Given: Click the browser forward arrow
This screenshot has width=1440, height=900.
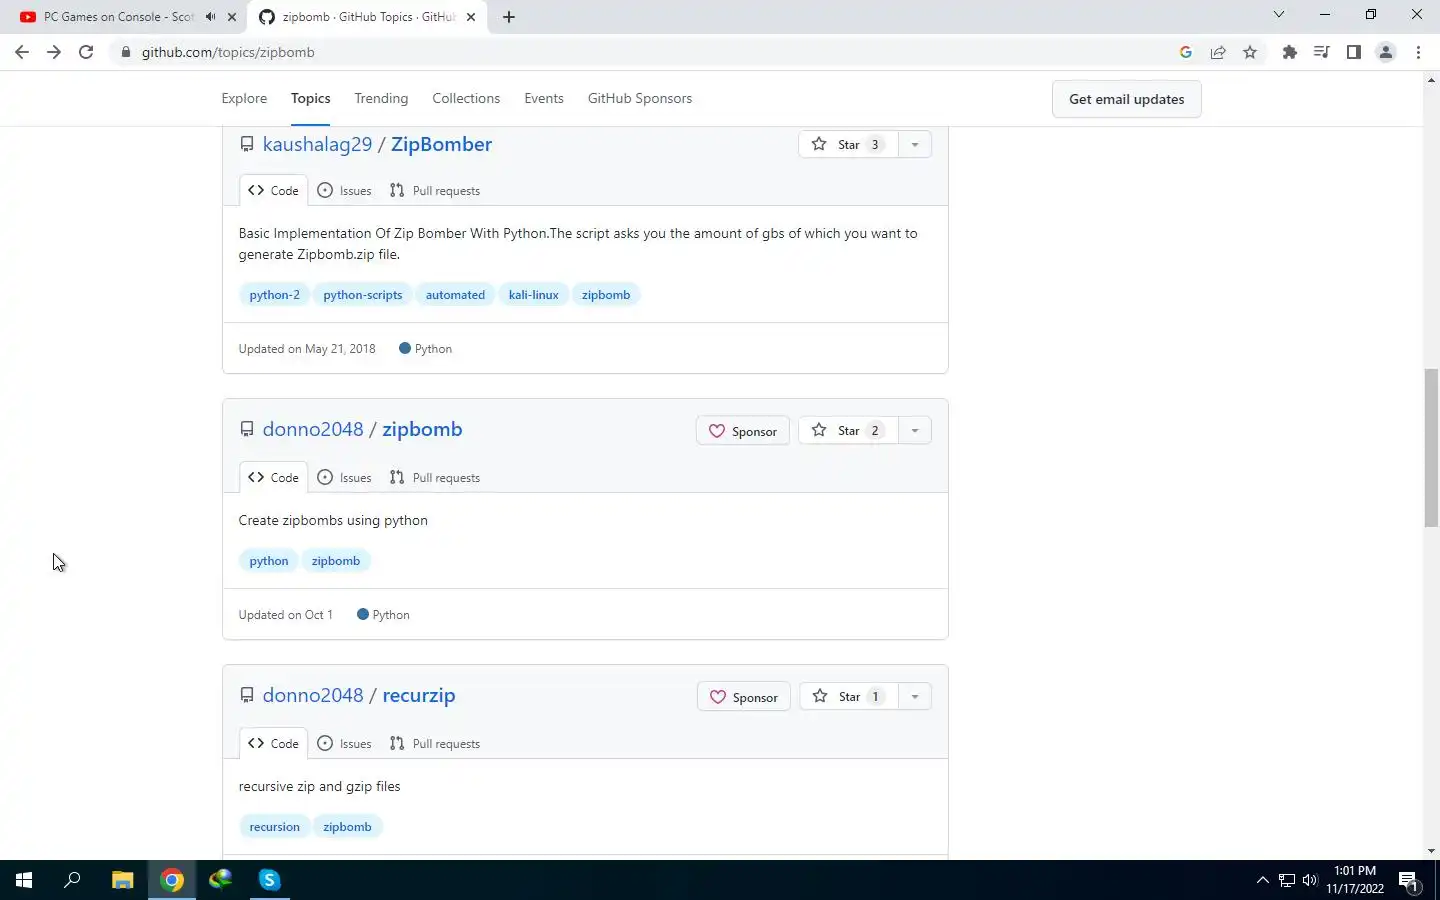Looking at the screenshot, I should (54, 52).
